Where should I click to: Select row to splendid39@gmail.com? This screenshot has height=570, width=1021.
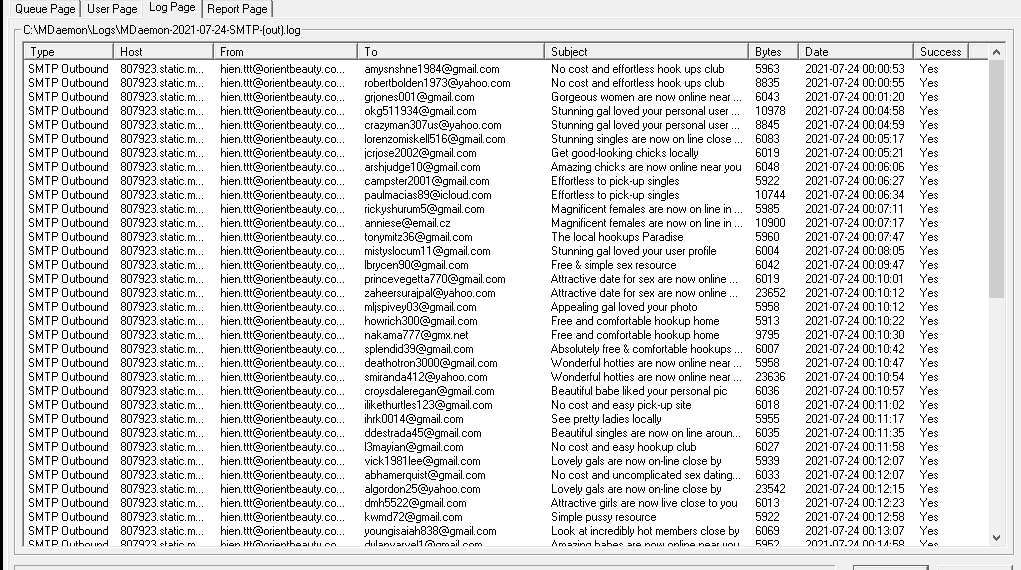click(x=506, y=349)
